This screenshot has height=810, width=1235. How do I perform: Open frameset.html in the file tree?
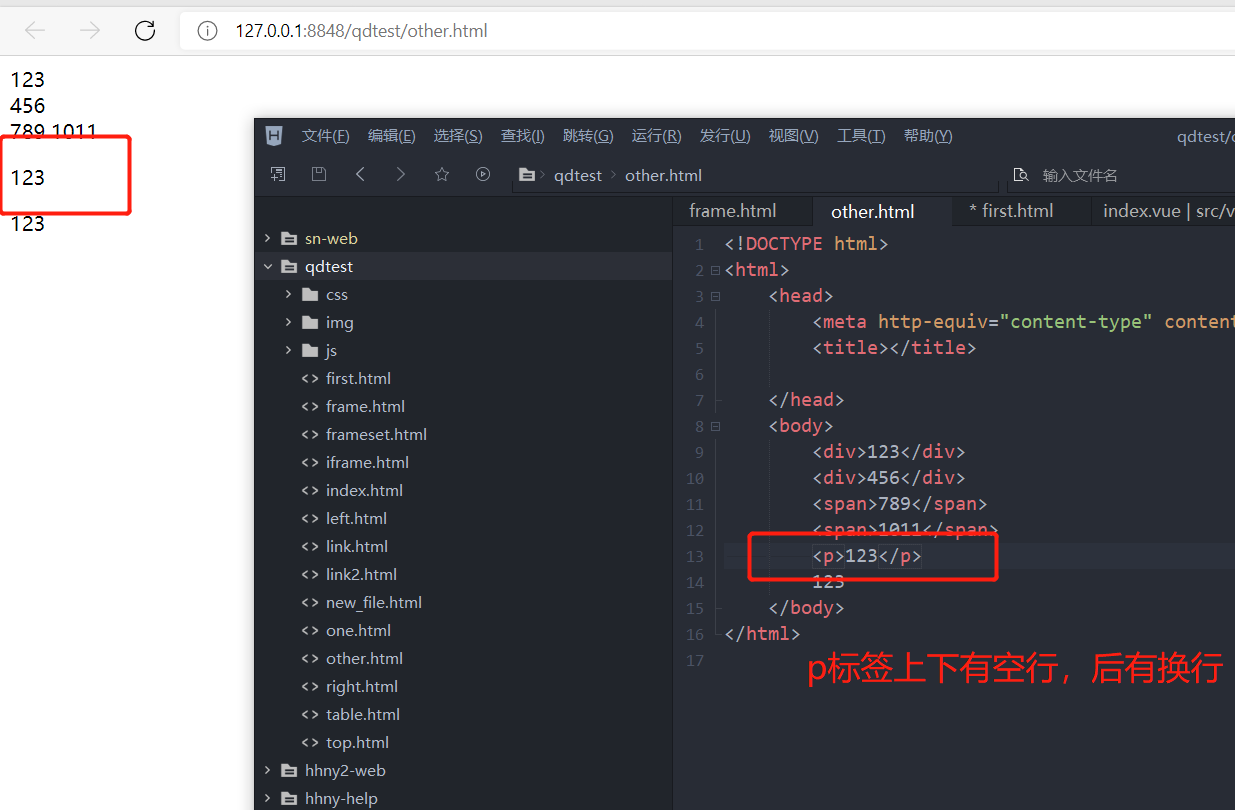(x=376, y=434)
